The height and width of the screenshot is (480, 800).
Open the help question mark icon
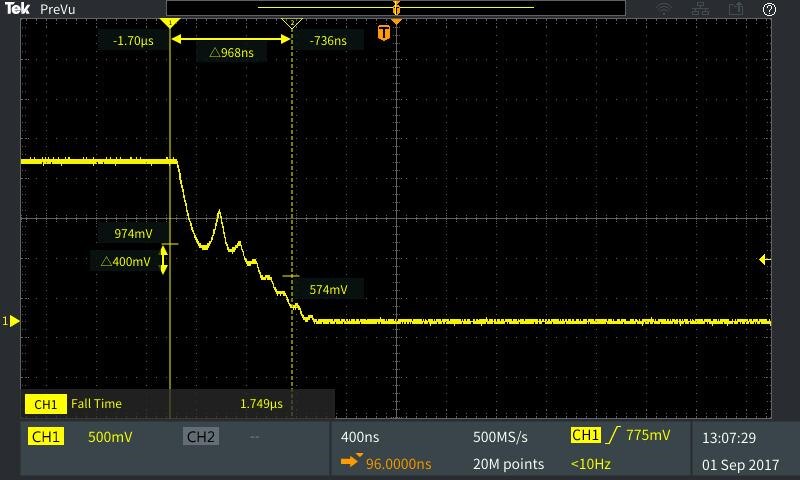tap(769, 9)
